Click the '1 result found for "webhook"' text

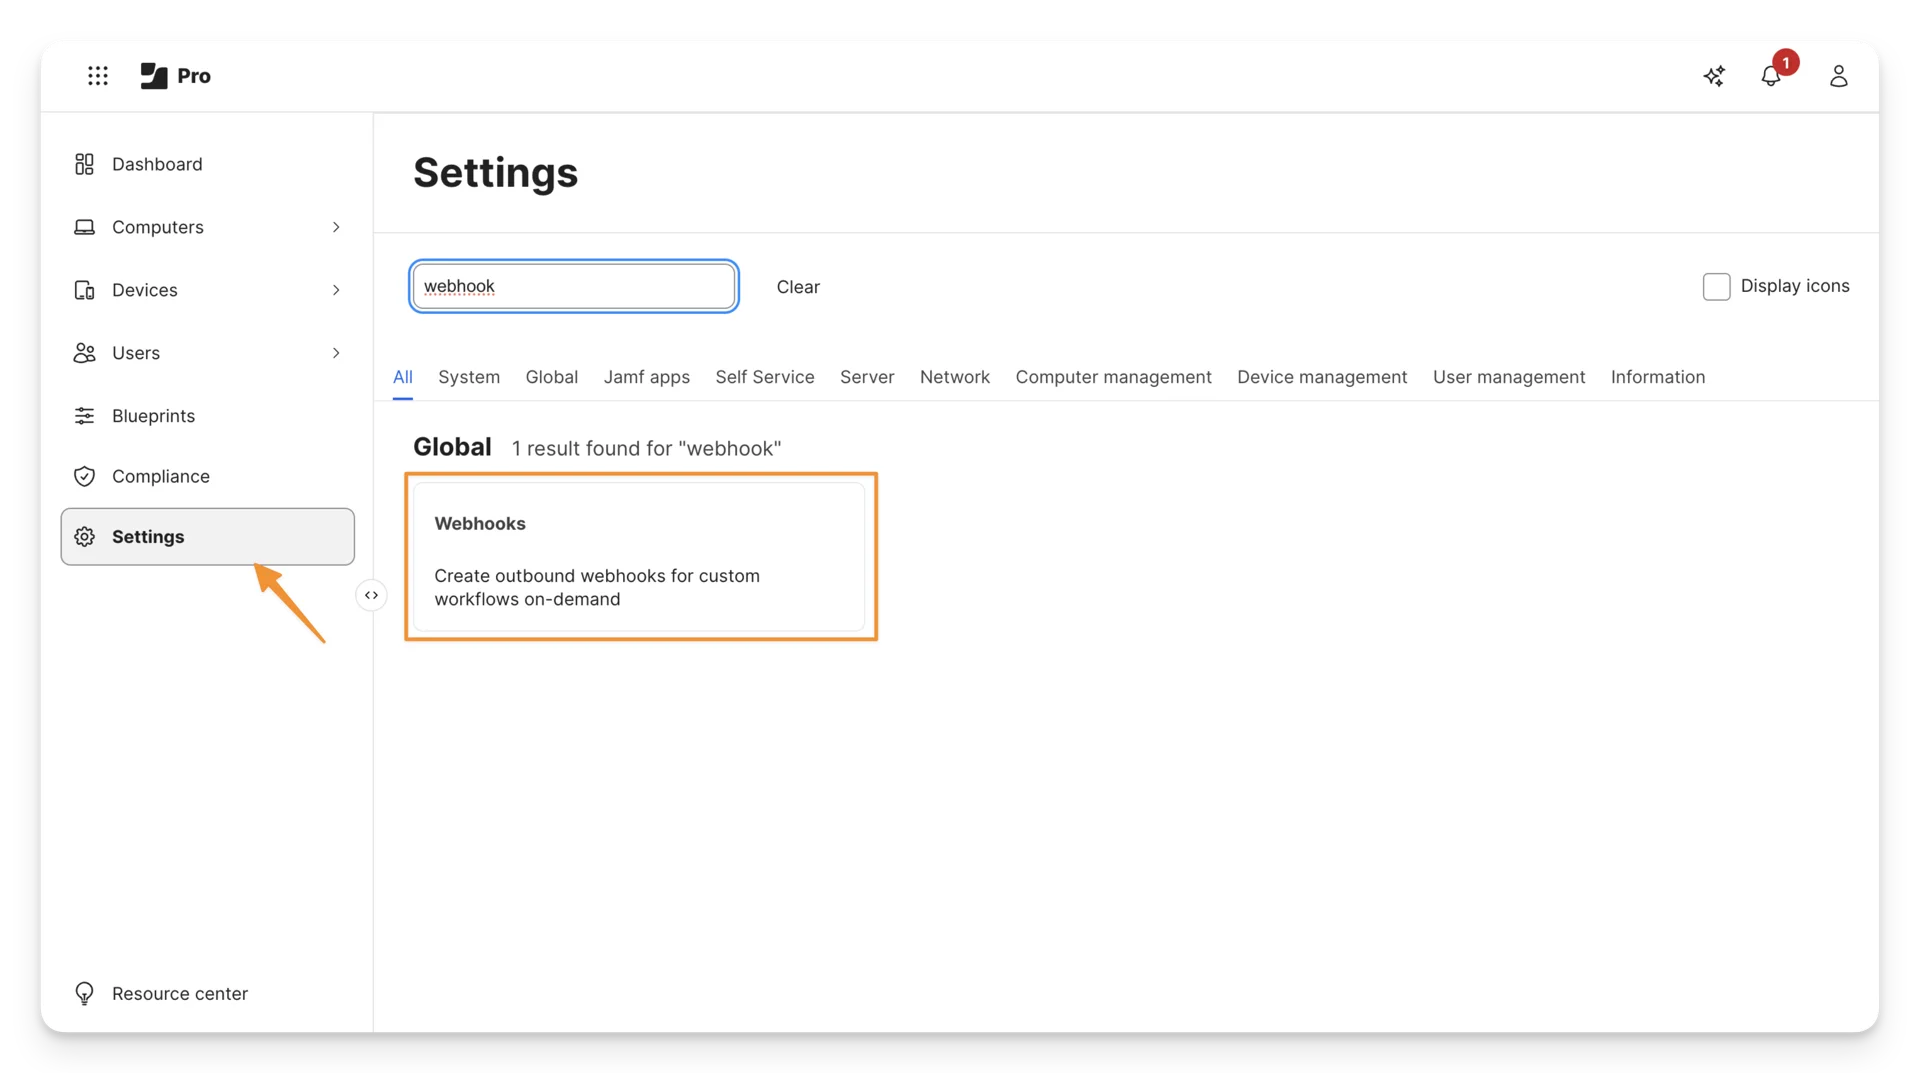[x=647, y=448]
